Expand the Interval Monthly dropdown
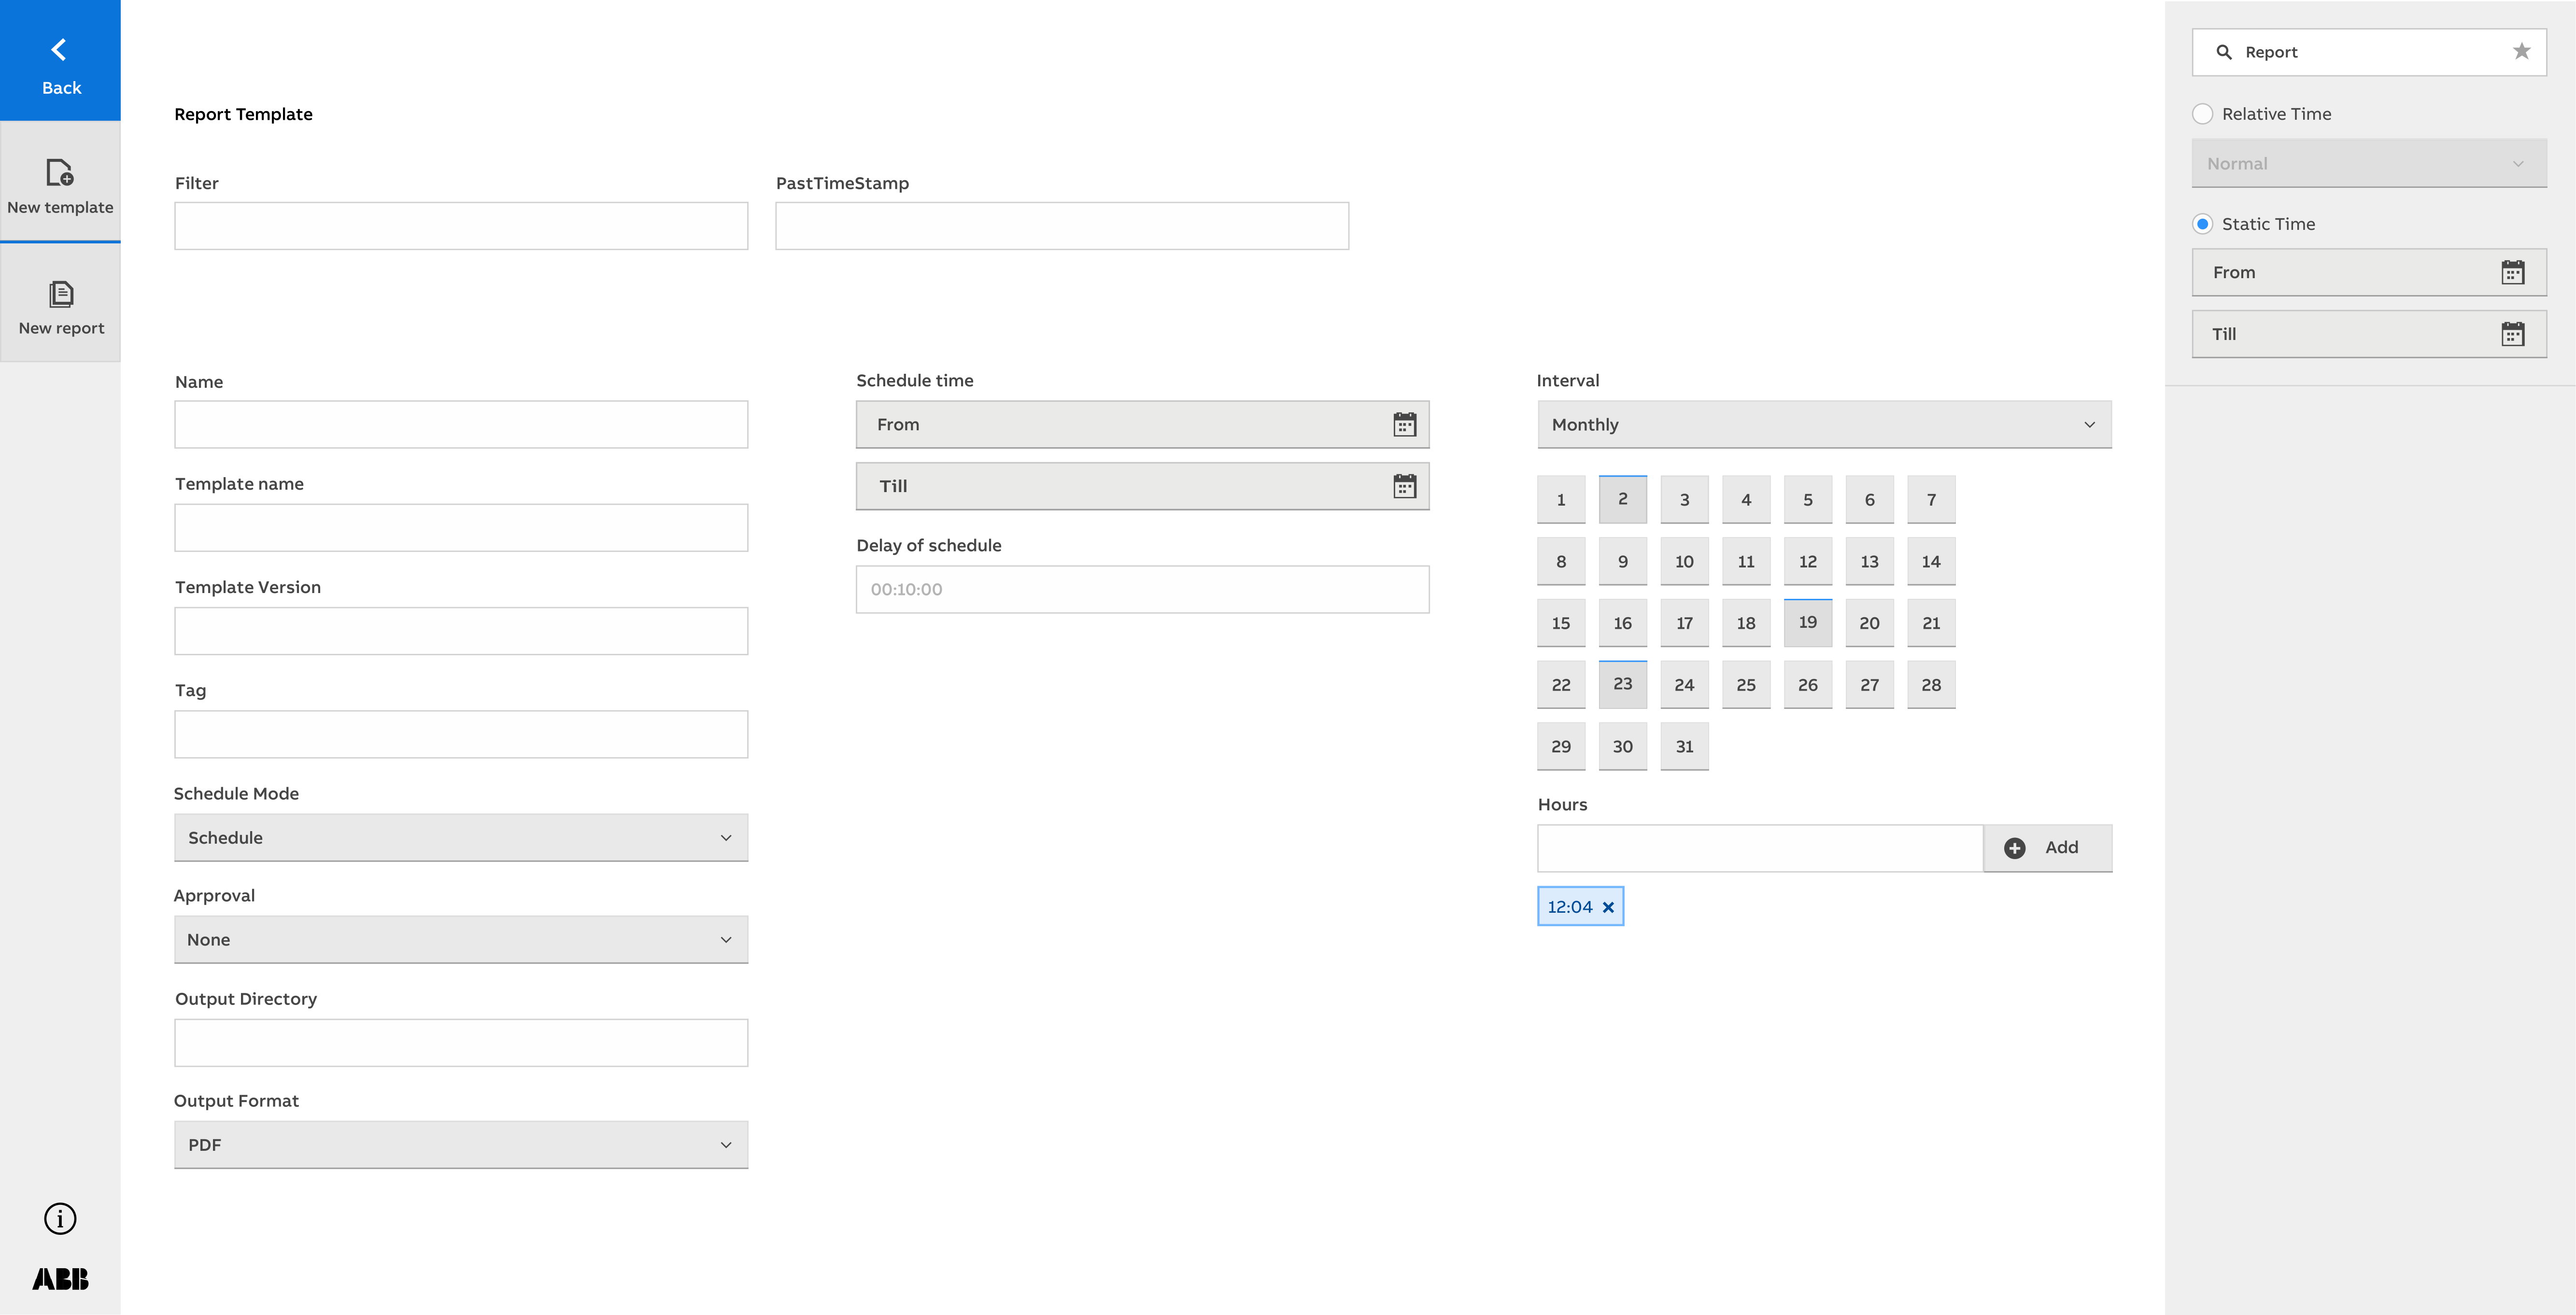2576x1315 pixels. click(1824, 425)
